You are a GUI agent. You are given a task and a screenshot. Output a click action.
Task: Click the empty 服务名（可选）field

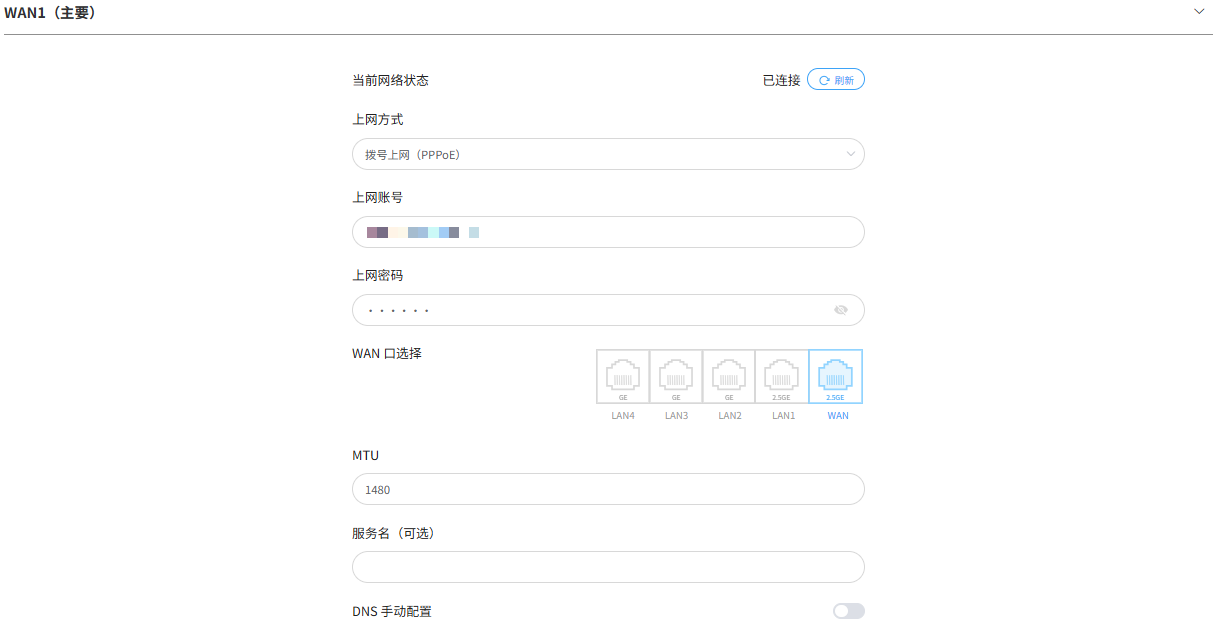tap(608, 567)
